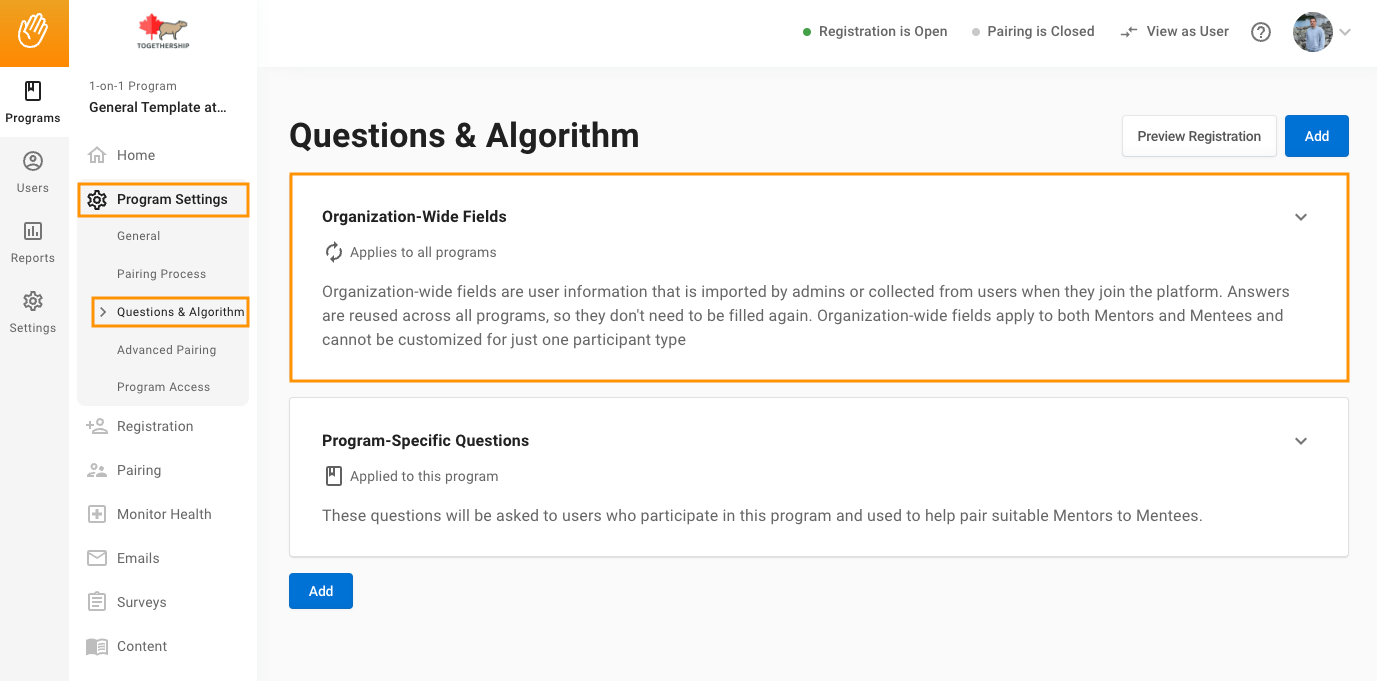Go to the Users sidebar icon

[x=33, y=172]
